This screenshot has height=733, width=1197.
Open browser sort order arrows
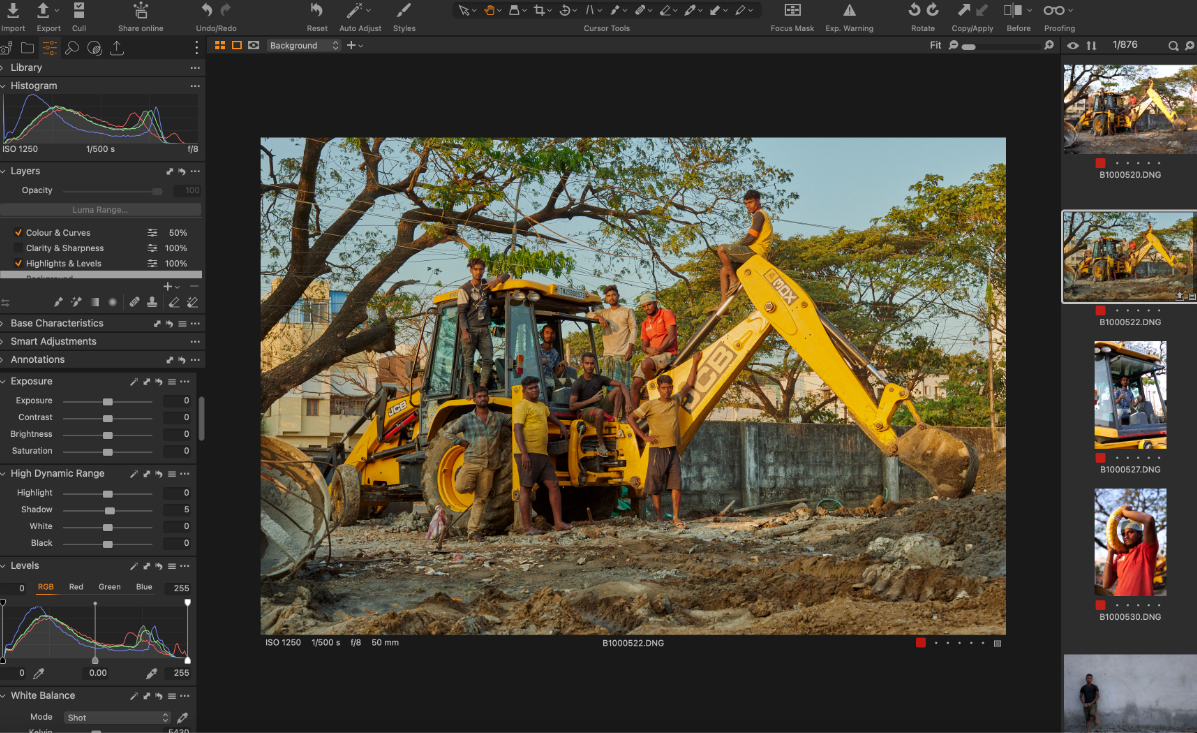coord(1092,45)
